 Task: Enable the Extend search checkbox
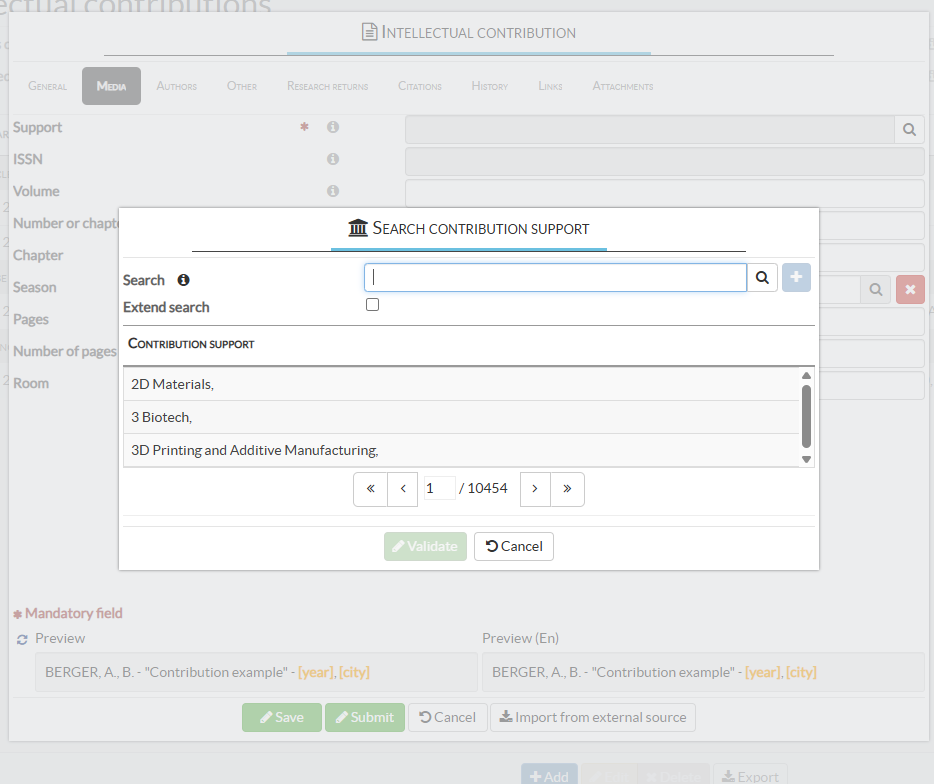(372, 305)
